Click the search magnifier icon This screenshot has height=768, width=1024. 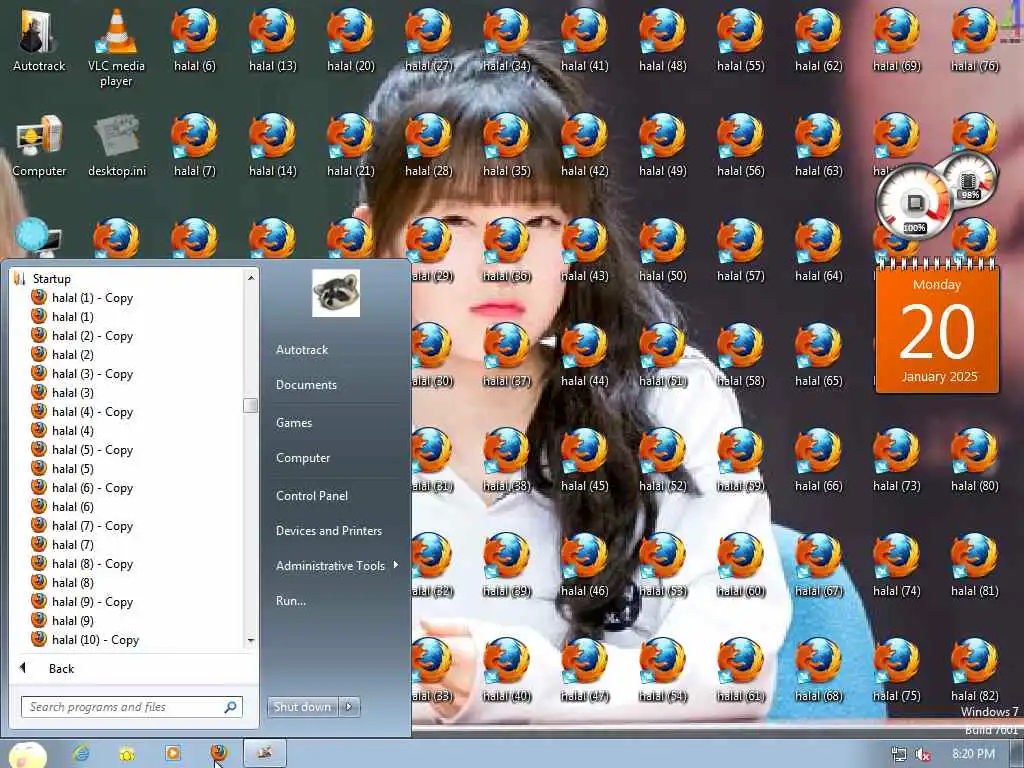tap(231, 707)
